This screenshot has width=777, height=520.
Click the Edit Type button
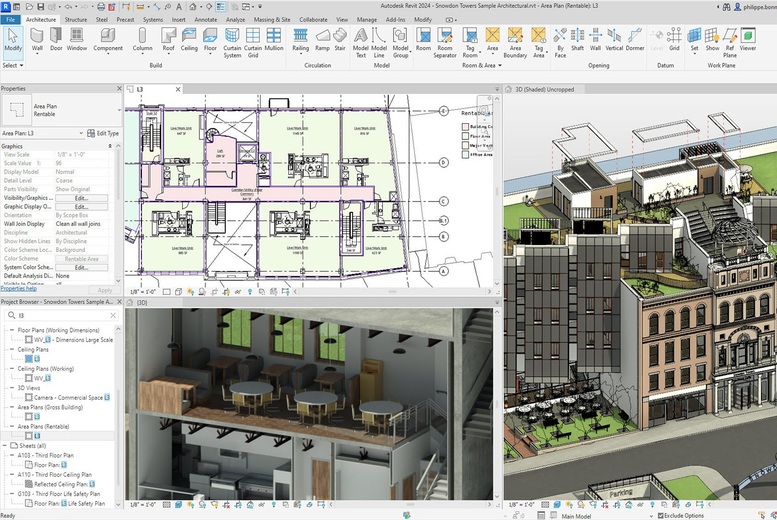[x=103, y=133]
